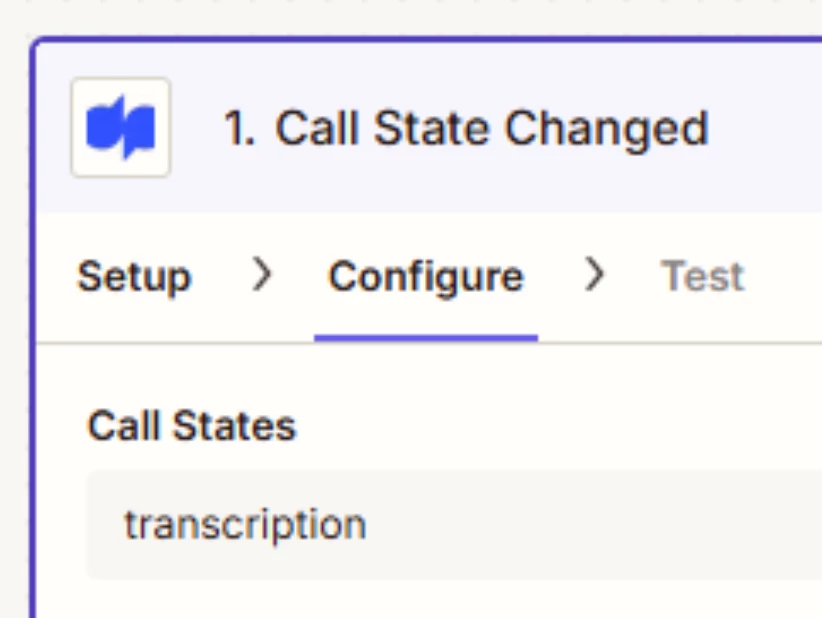
Task: Open the Setup tab
Action: click(x=134, y=277)
